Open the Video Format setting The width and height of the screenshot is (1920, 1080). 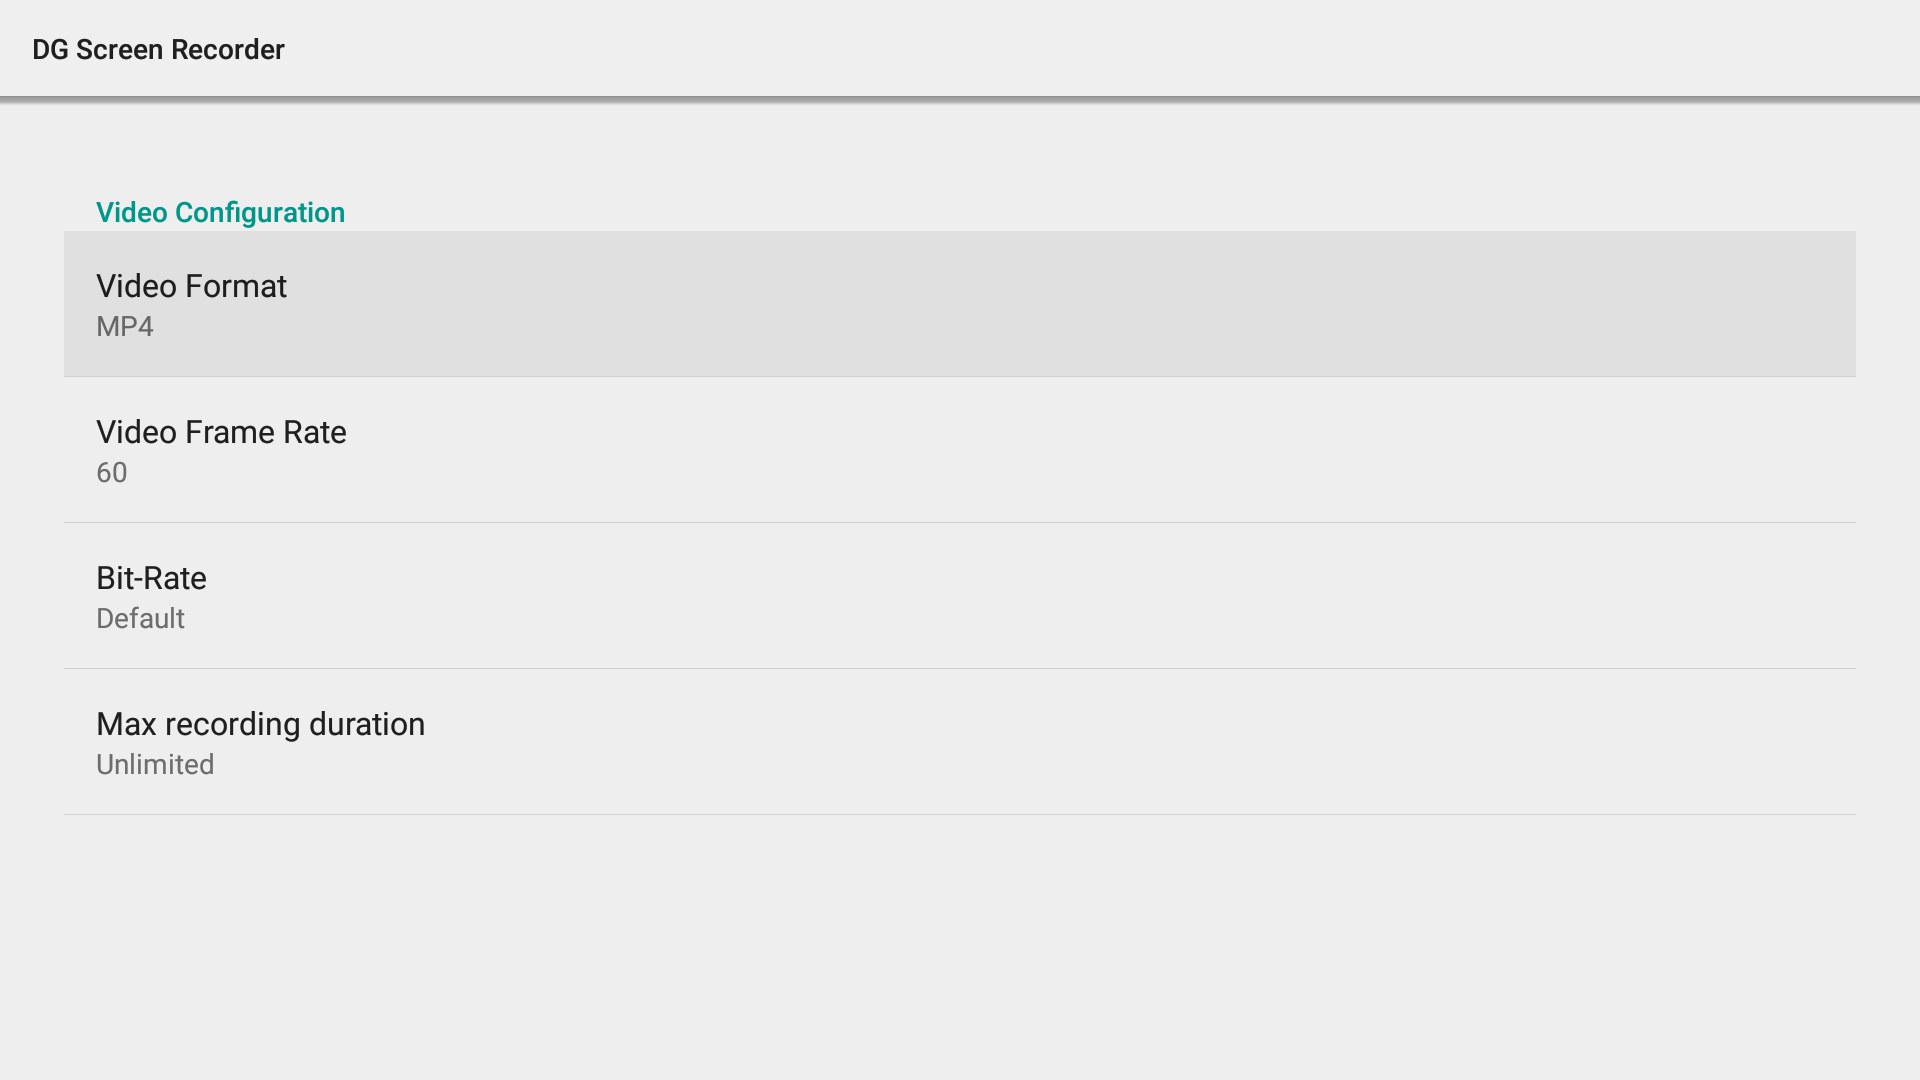coord(960,304)
